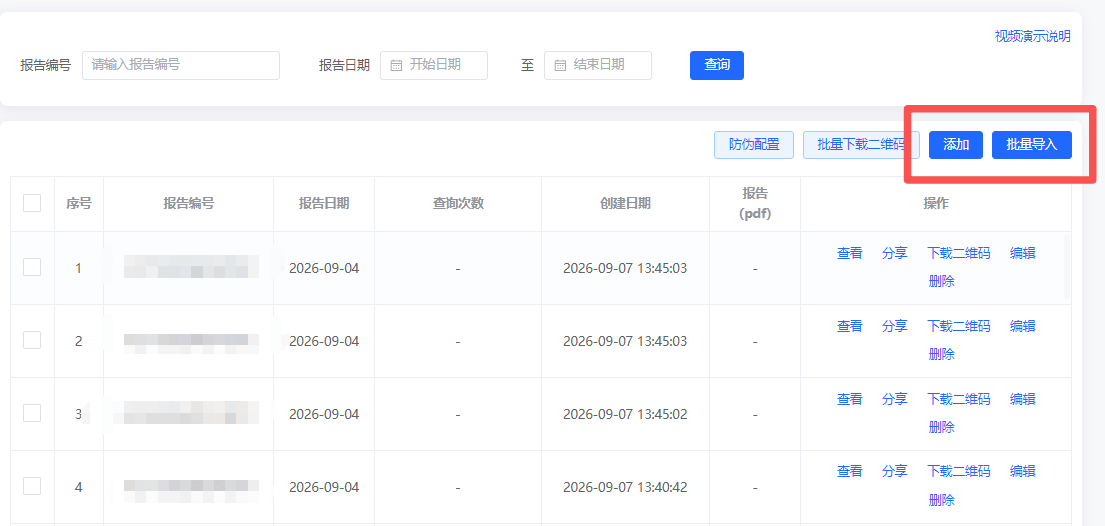This screenshot has width=1105, height=526.
Task: Click the 批量导入 button
Action: 1032,145
